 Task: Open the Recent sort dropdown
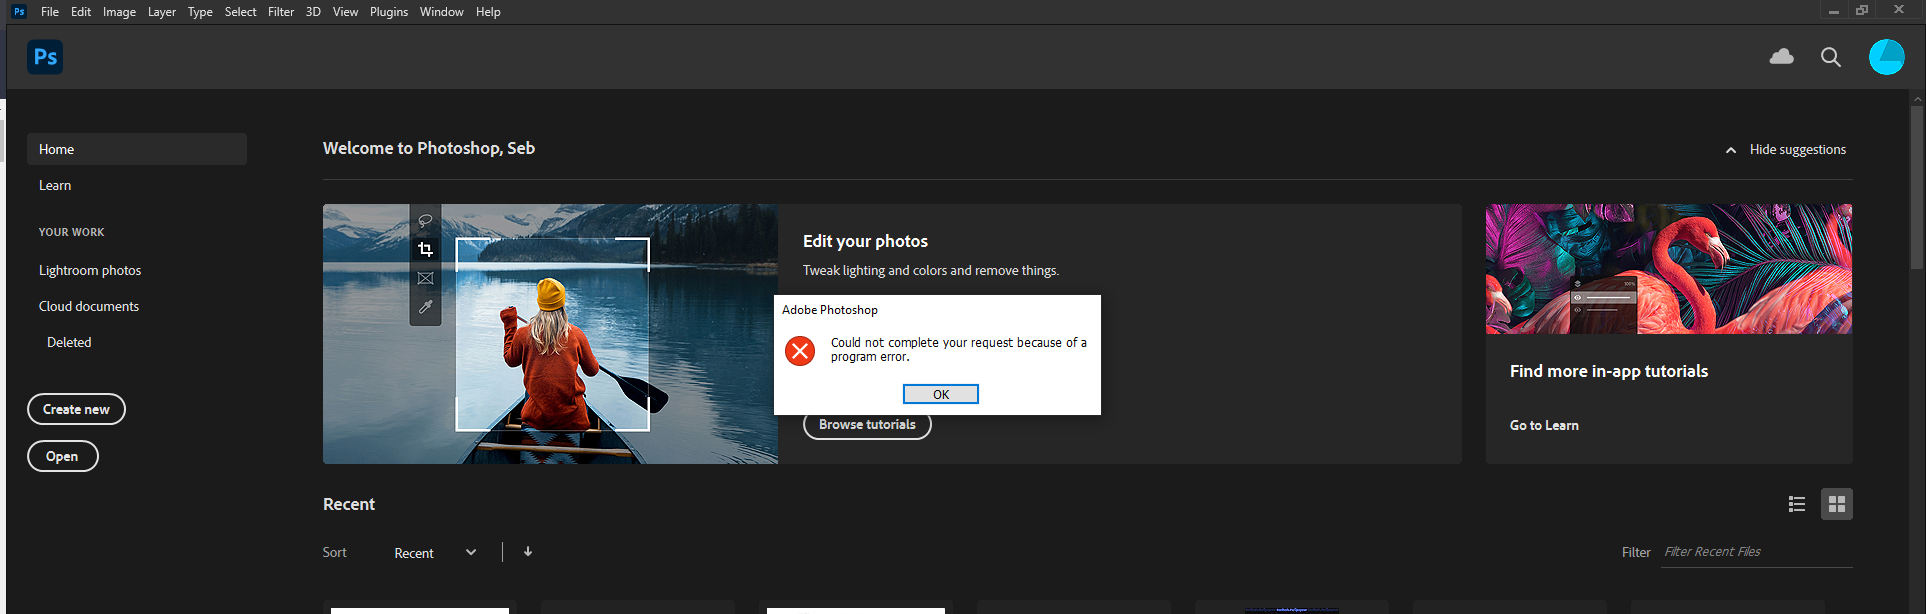point(435,553)
